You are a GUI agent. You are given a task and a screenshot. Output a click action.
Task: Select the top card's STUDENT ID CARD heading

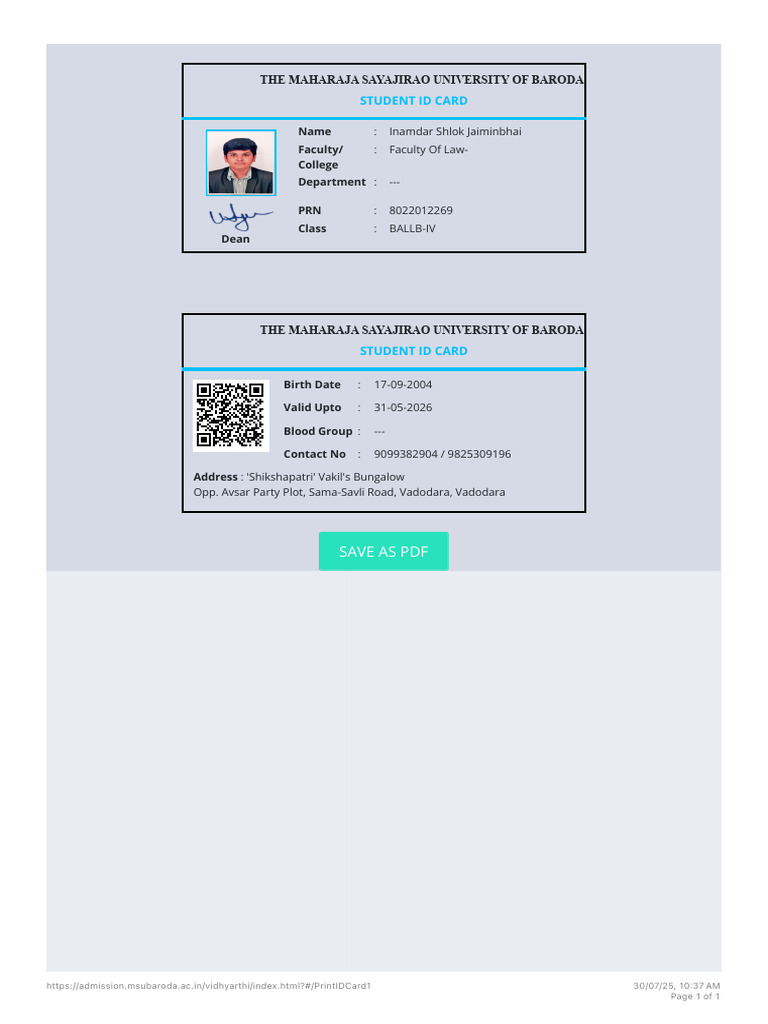413,101
